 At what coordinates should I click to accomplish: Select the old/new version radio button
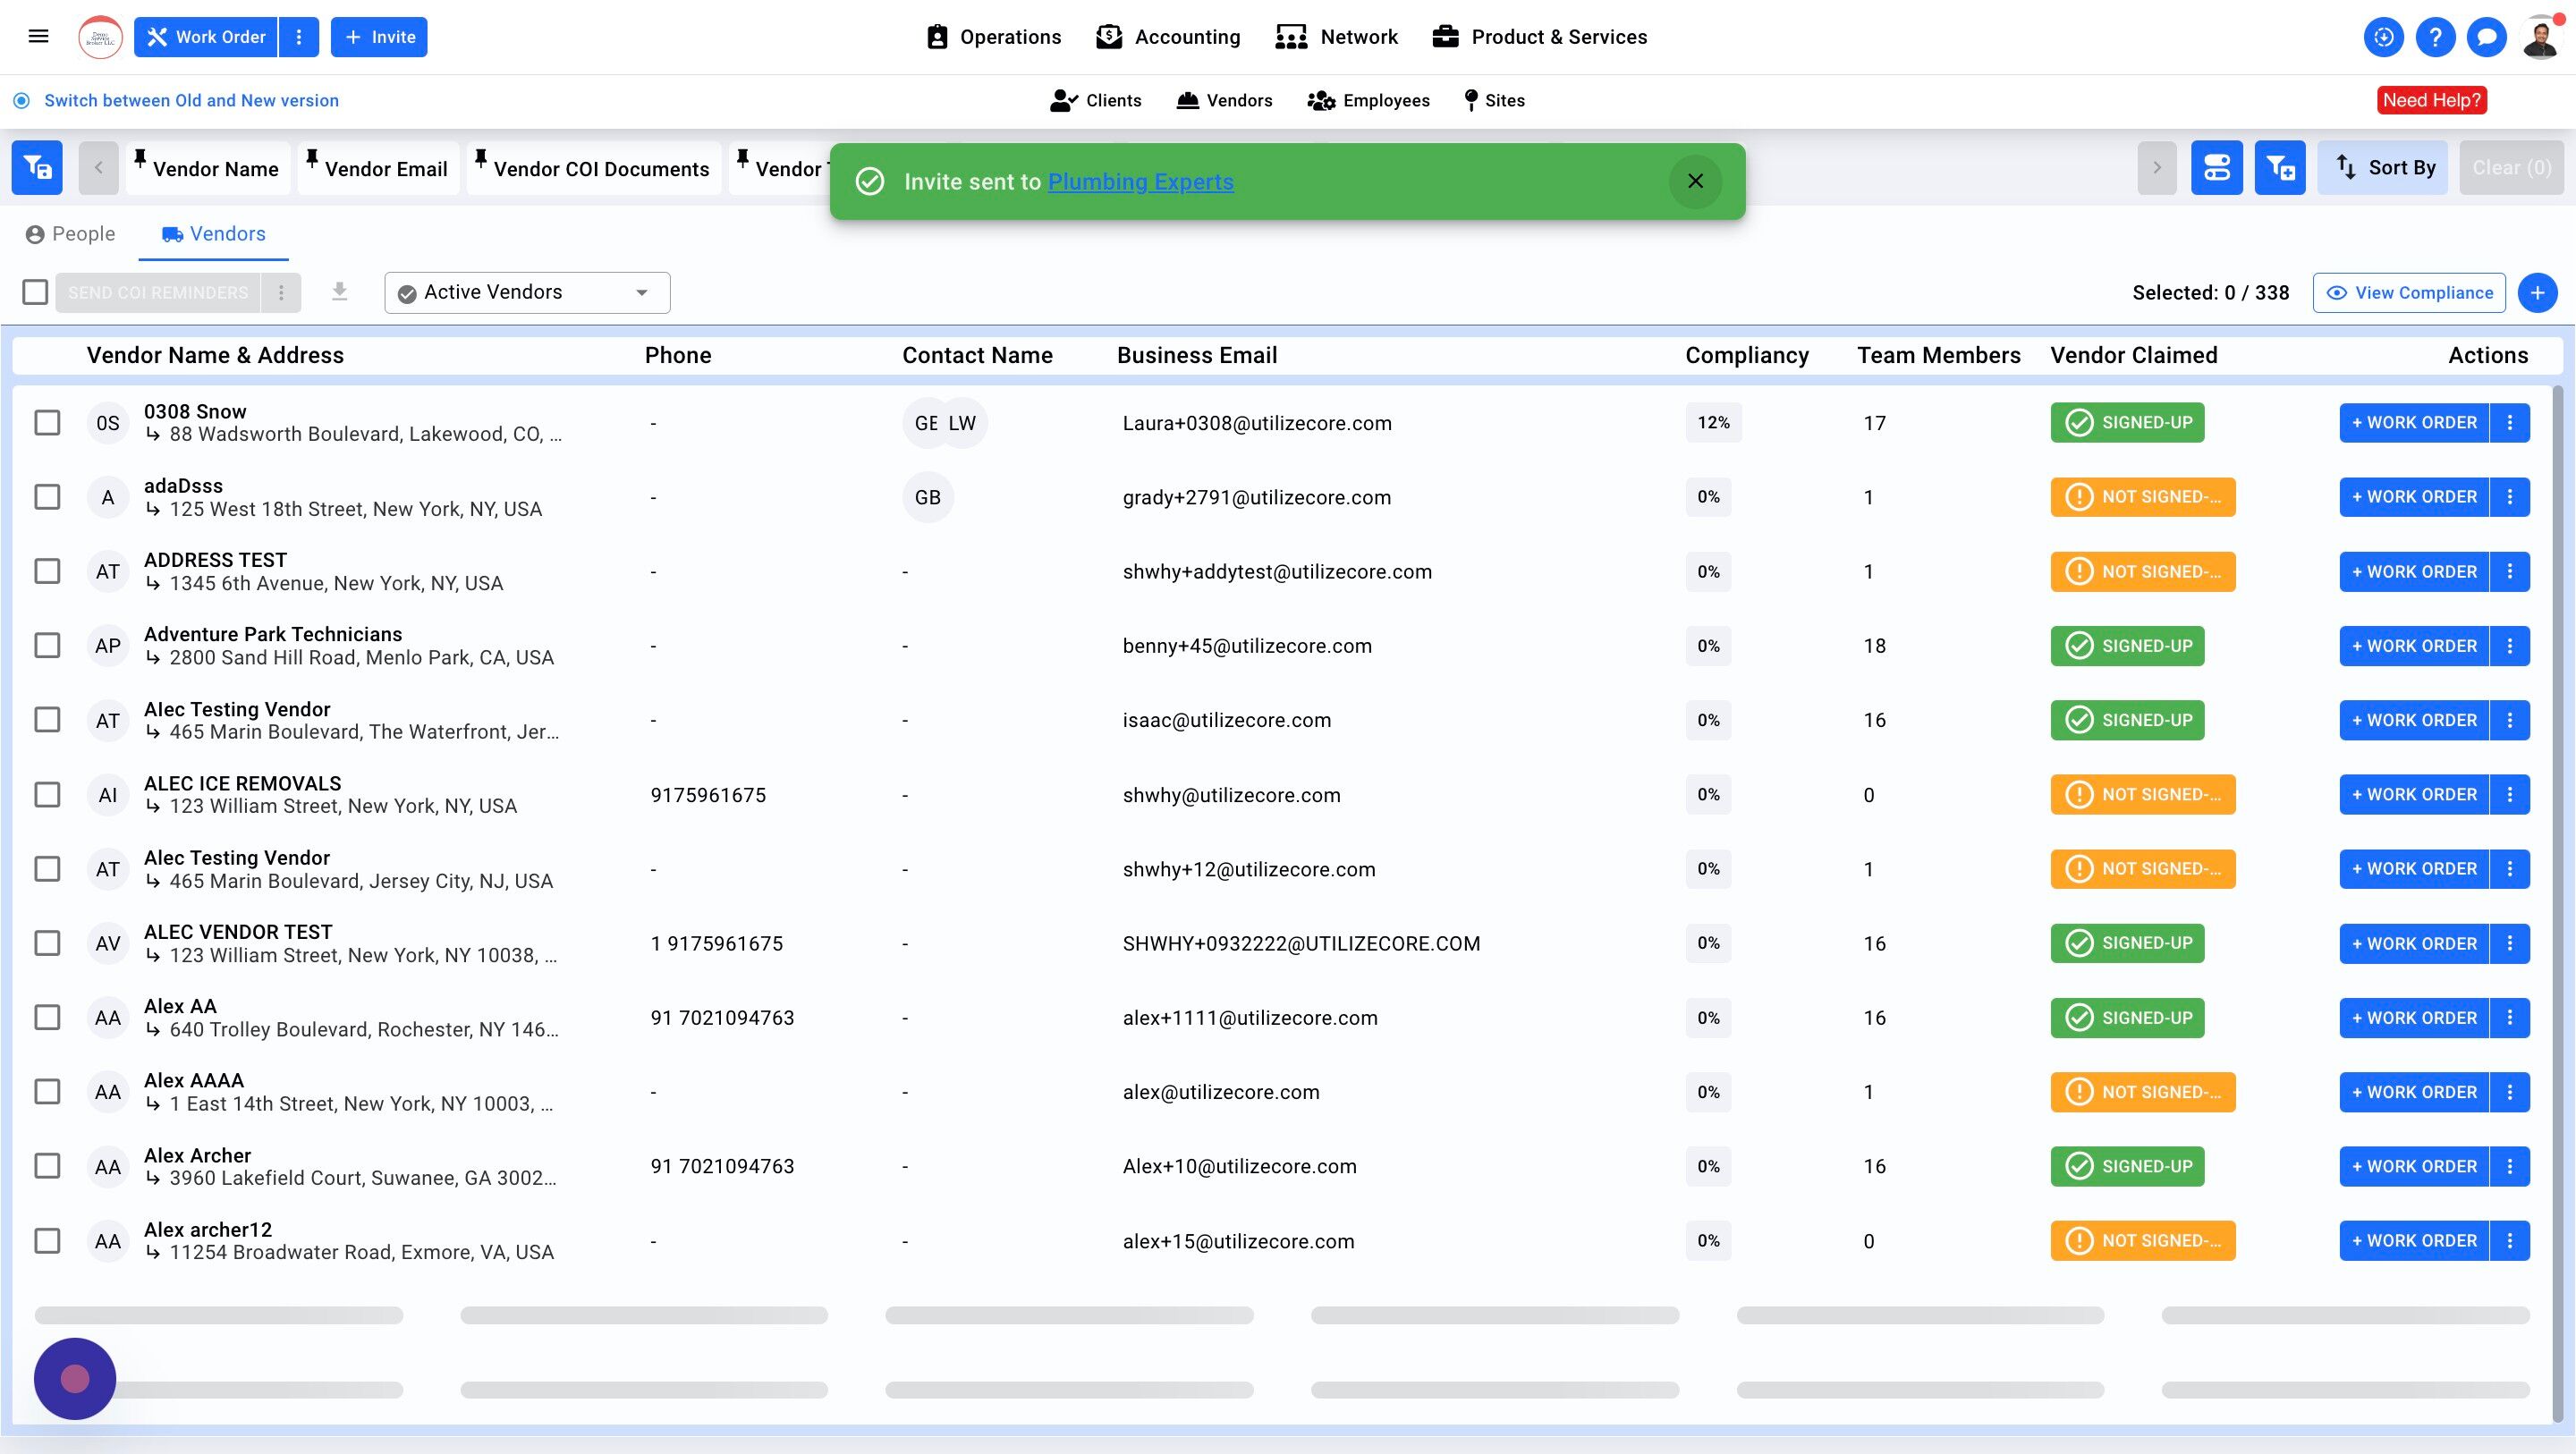pos(21,100)
